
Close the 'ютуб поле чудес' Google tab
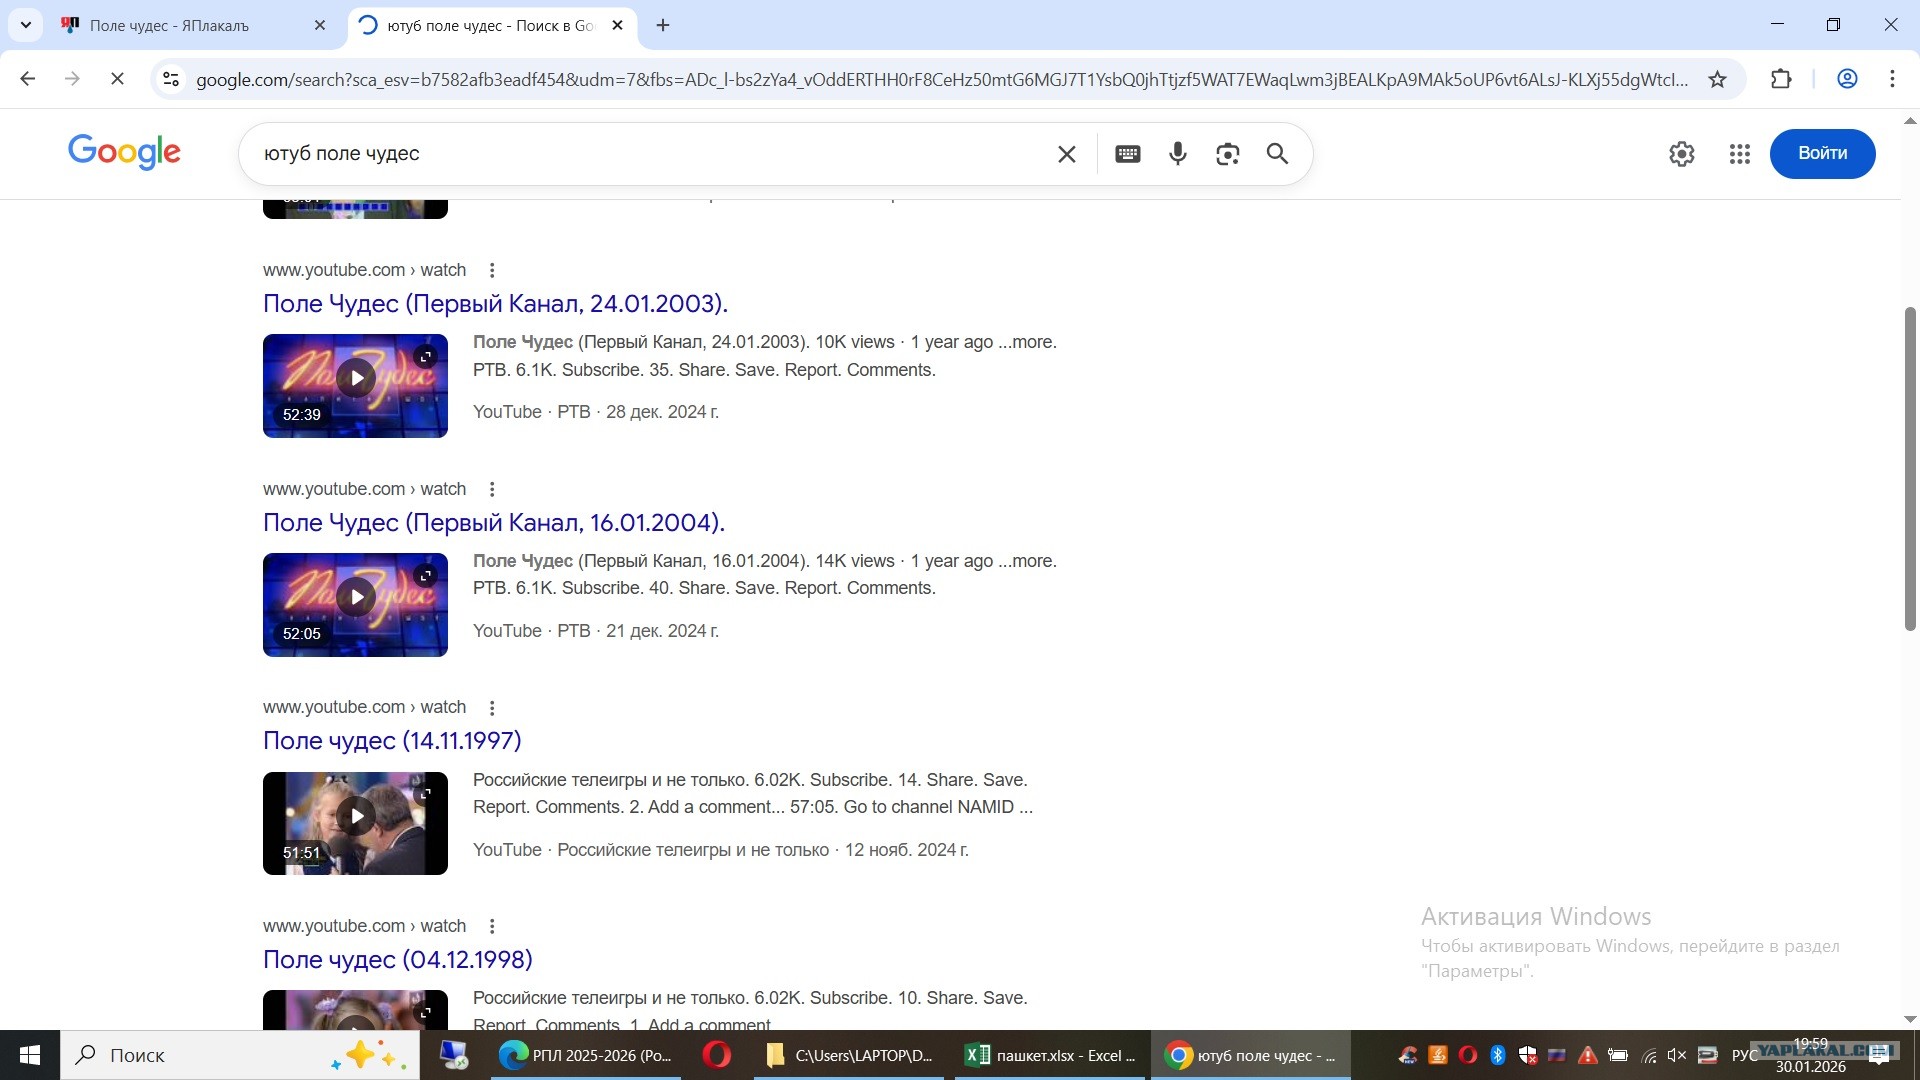[x=617, y=25]
